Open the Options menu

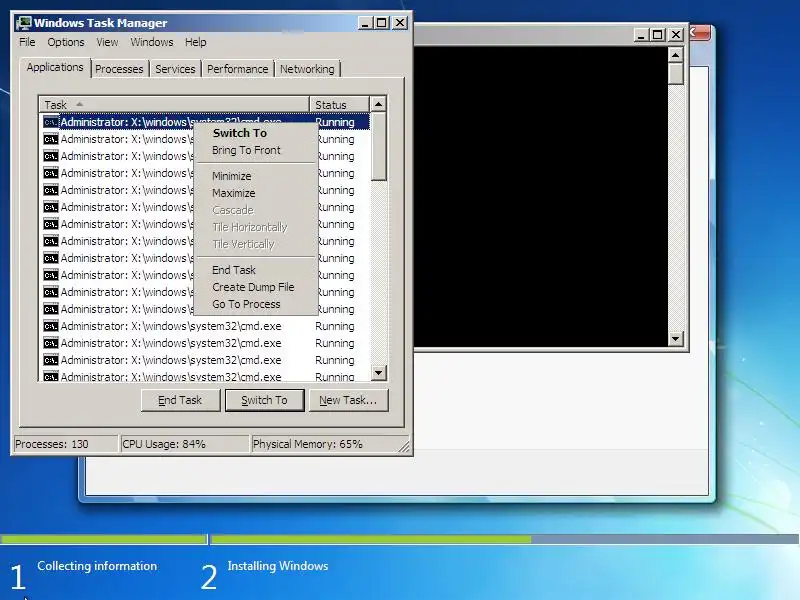(66, 42)
